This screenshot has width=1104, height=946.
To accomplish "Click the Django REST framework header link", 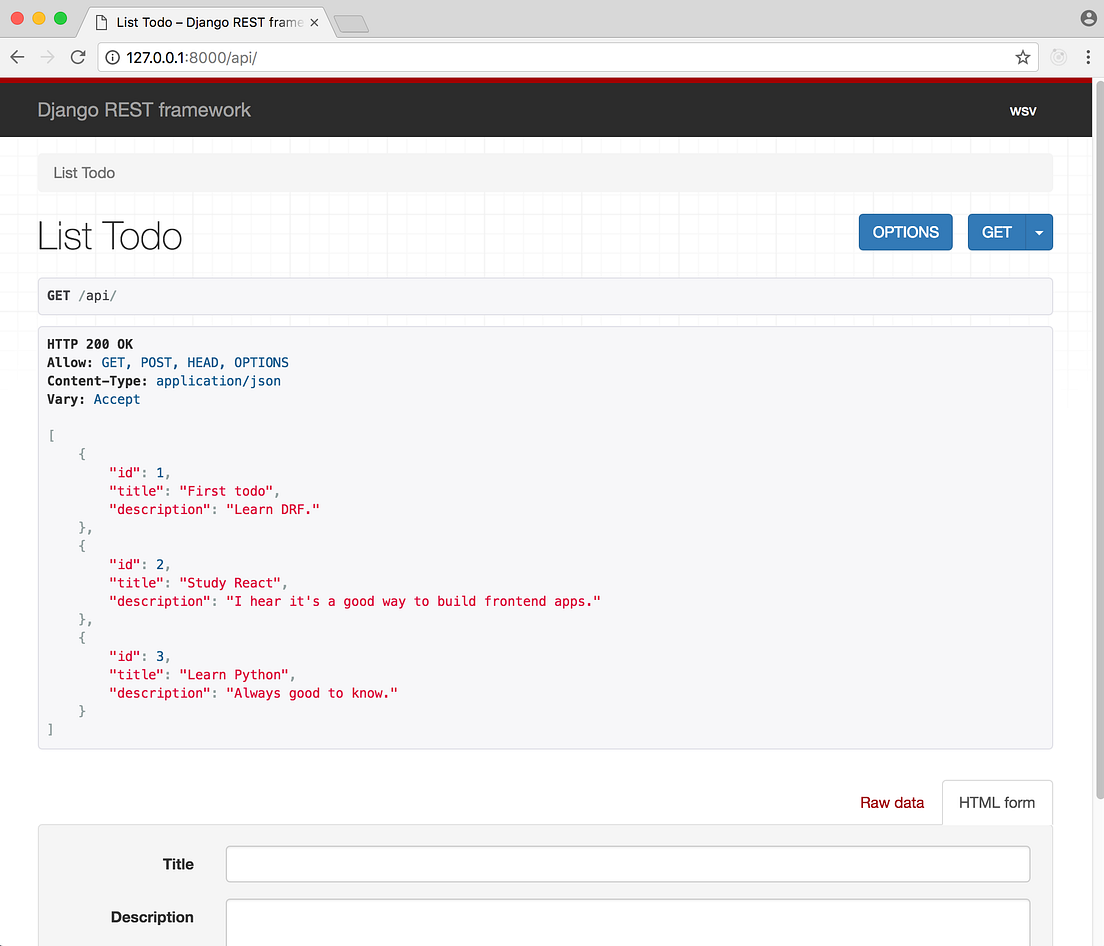I will 144,110.
